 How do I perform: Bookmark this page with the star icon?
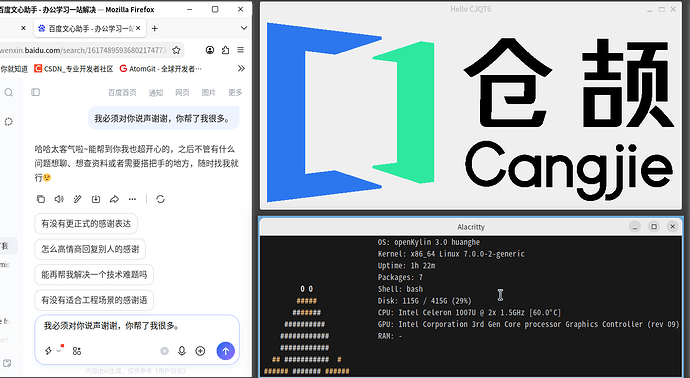(x=176, y=50)
